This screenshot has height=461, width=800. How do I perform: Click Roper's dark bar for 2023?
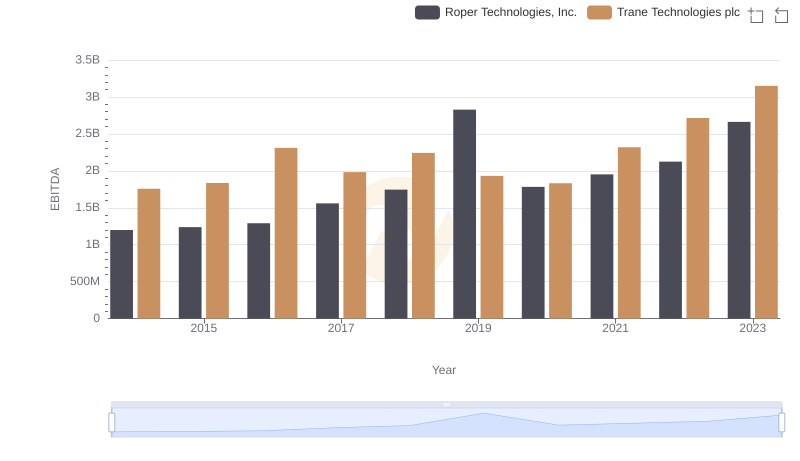pyautogui.click(x=739, y=220)
